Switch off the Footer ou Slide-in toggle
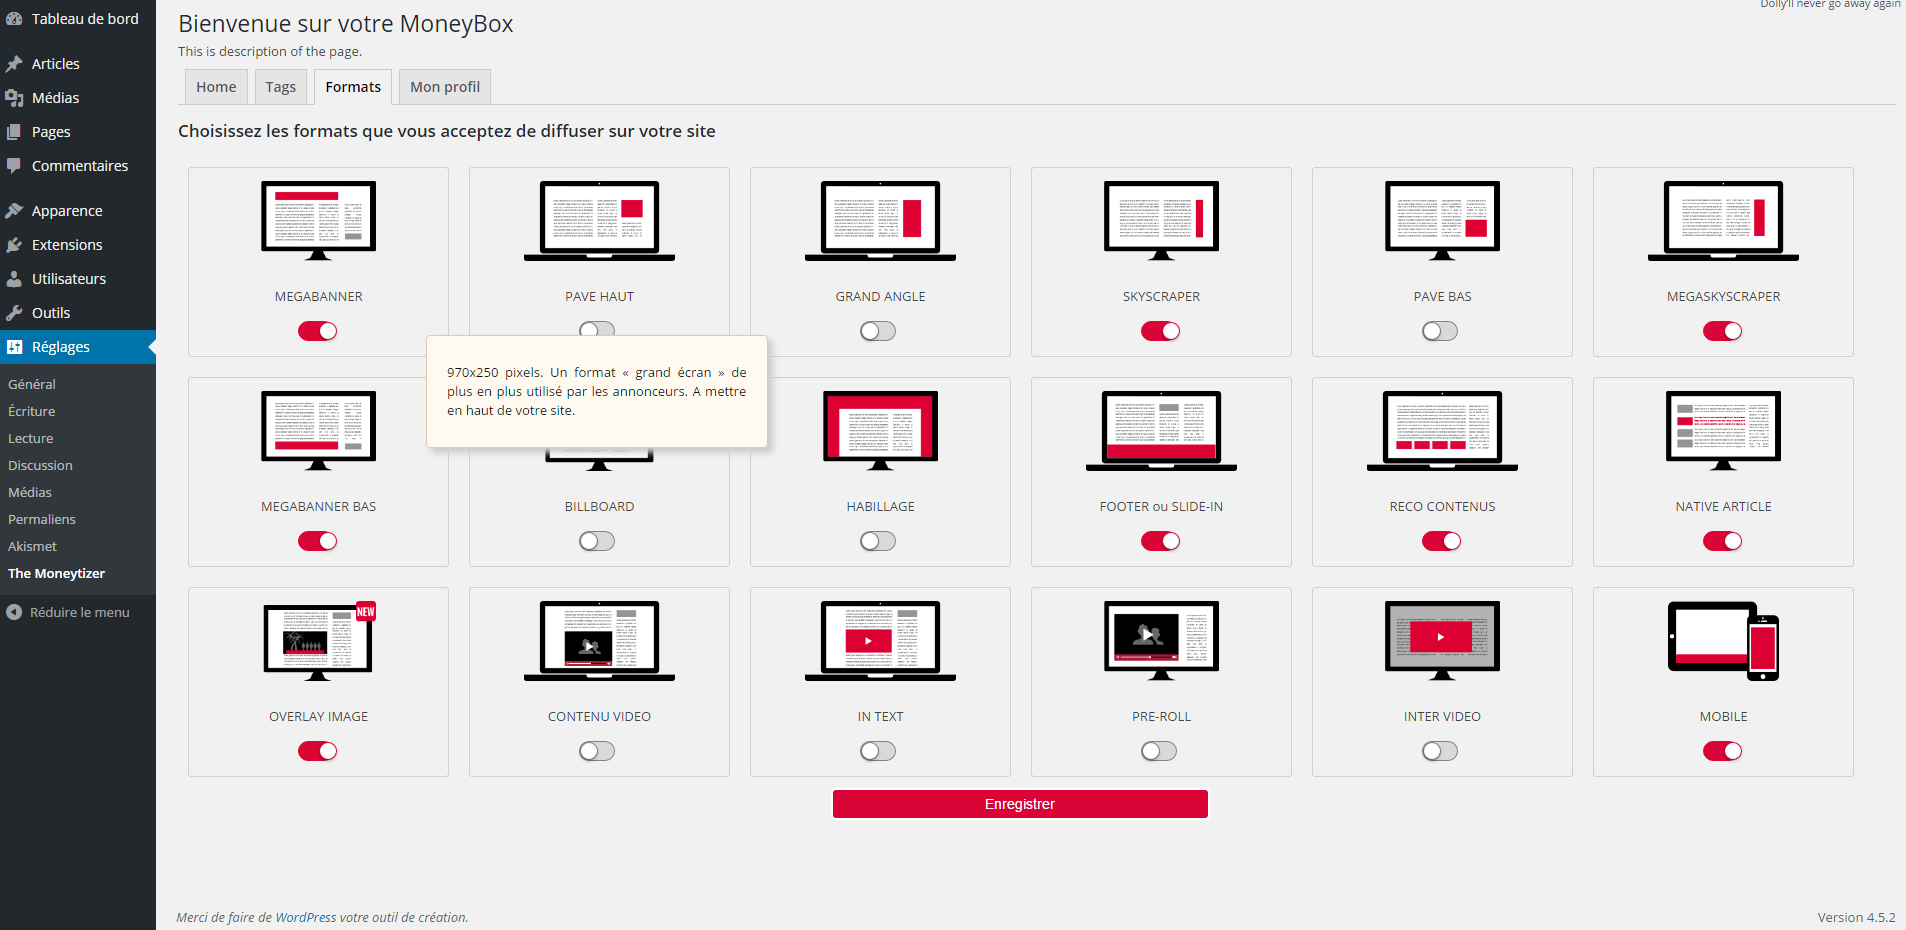Screen dimensions: 1906x930 tap(1161, 541)
